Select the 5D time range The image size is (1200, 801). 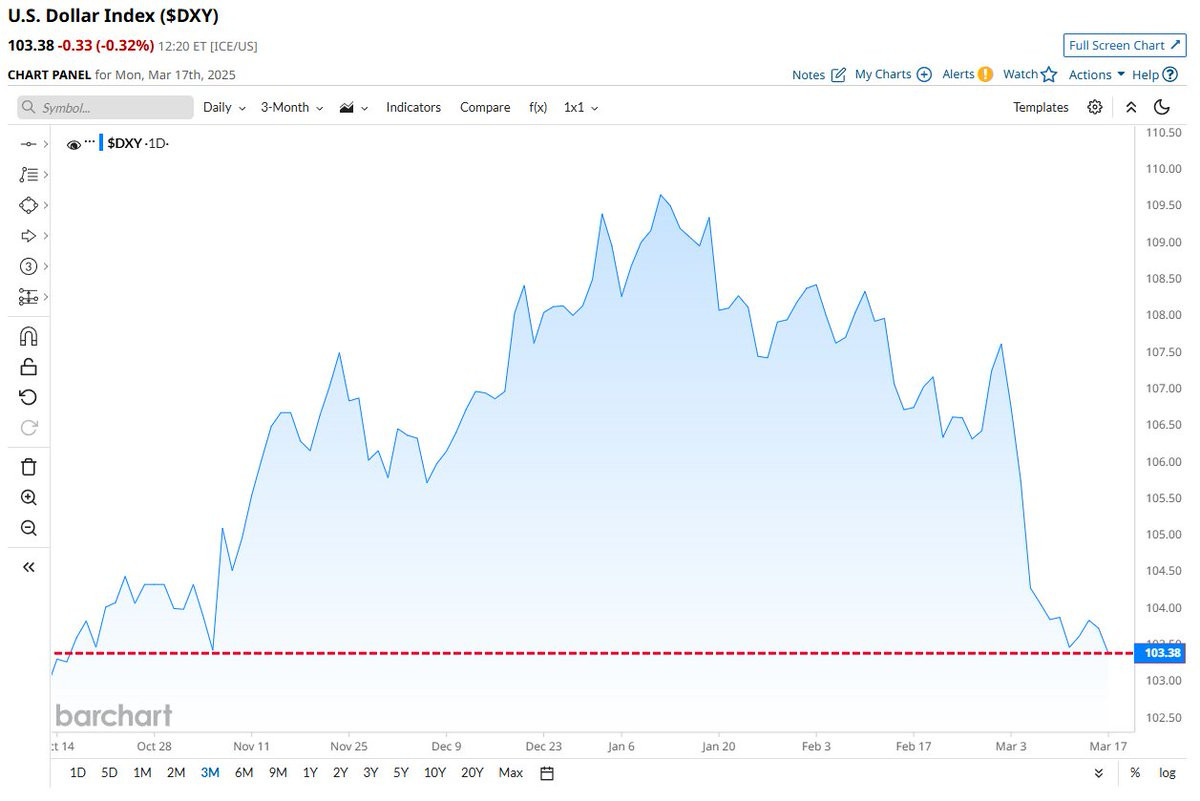[110, 773]
